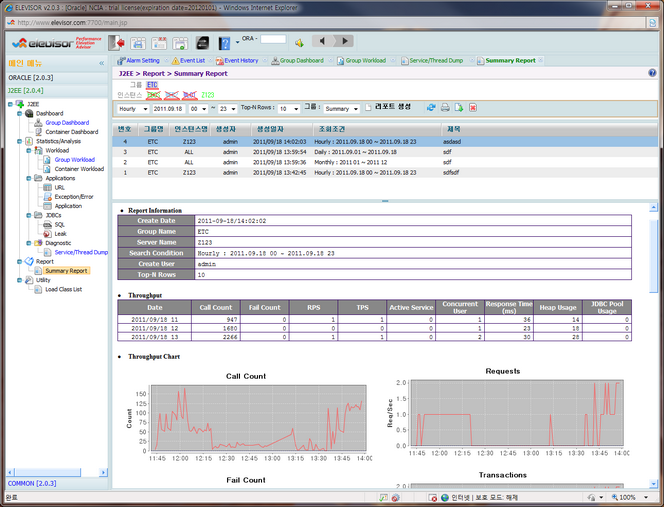Image resolution: width=664 pixels, height=507 pixels.
Task: Click the speaker alarm sound icon
Action: 299,43
